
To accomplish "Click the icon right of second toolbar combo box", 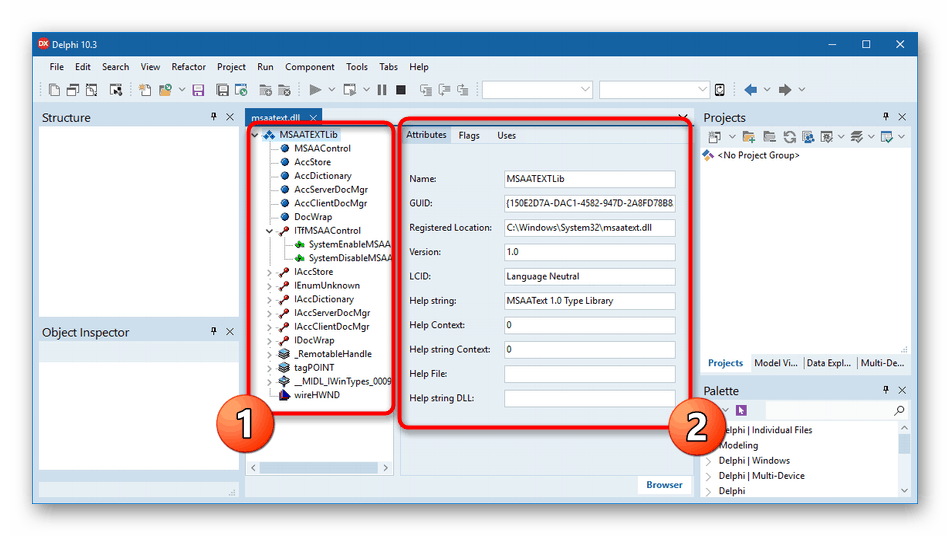I will pyautogui.click(x=720, y=90).
